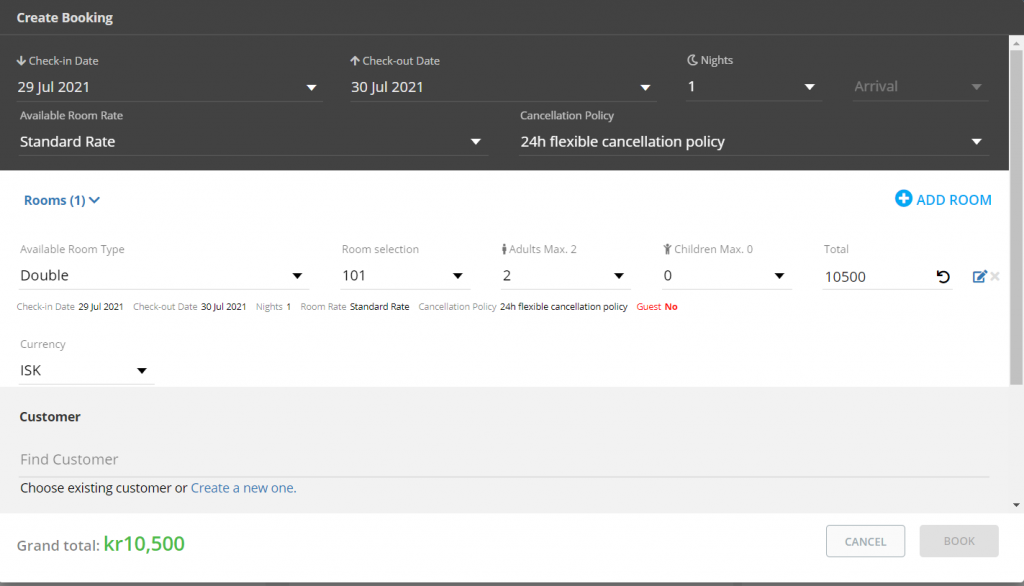Follow the Create a new one link
The width and height of the screenshot is (1024, 586).
pos(243,488)
